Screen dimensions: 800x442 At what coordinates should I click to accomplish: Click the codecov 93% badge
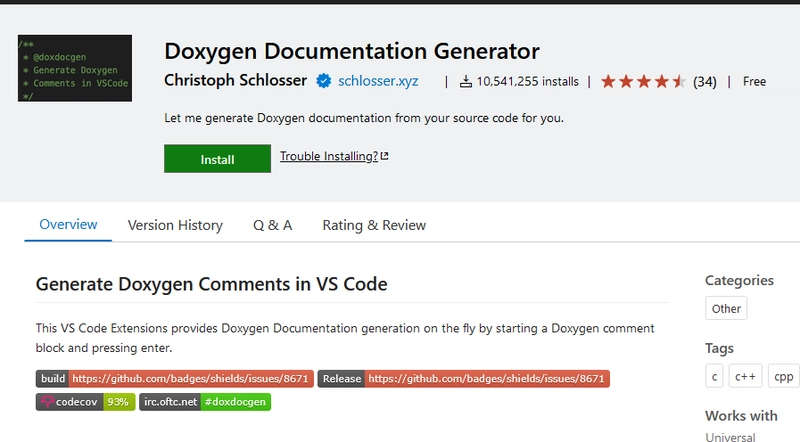click(x=85, y=402)
